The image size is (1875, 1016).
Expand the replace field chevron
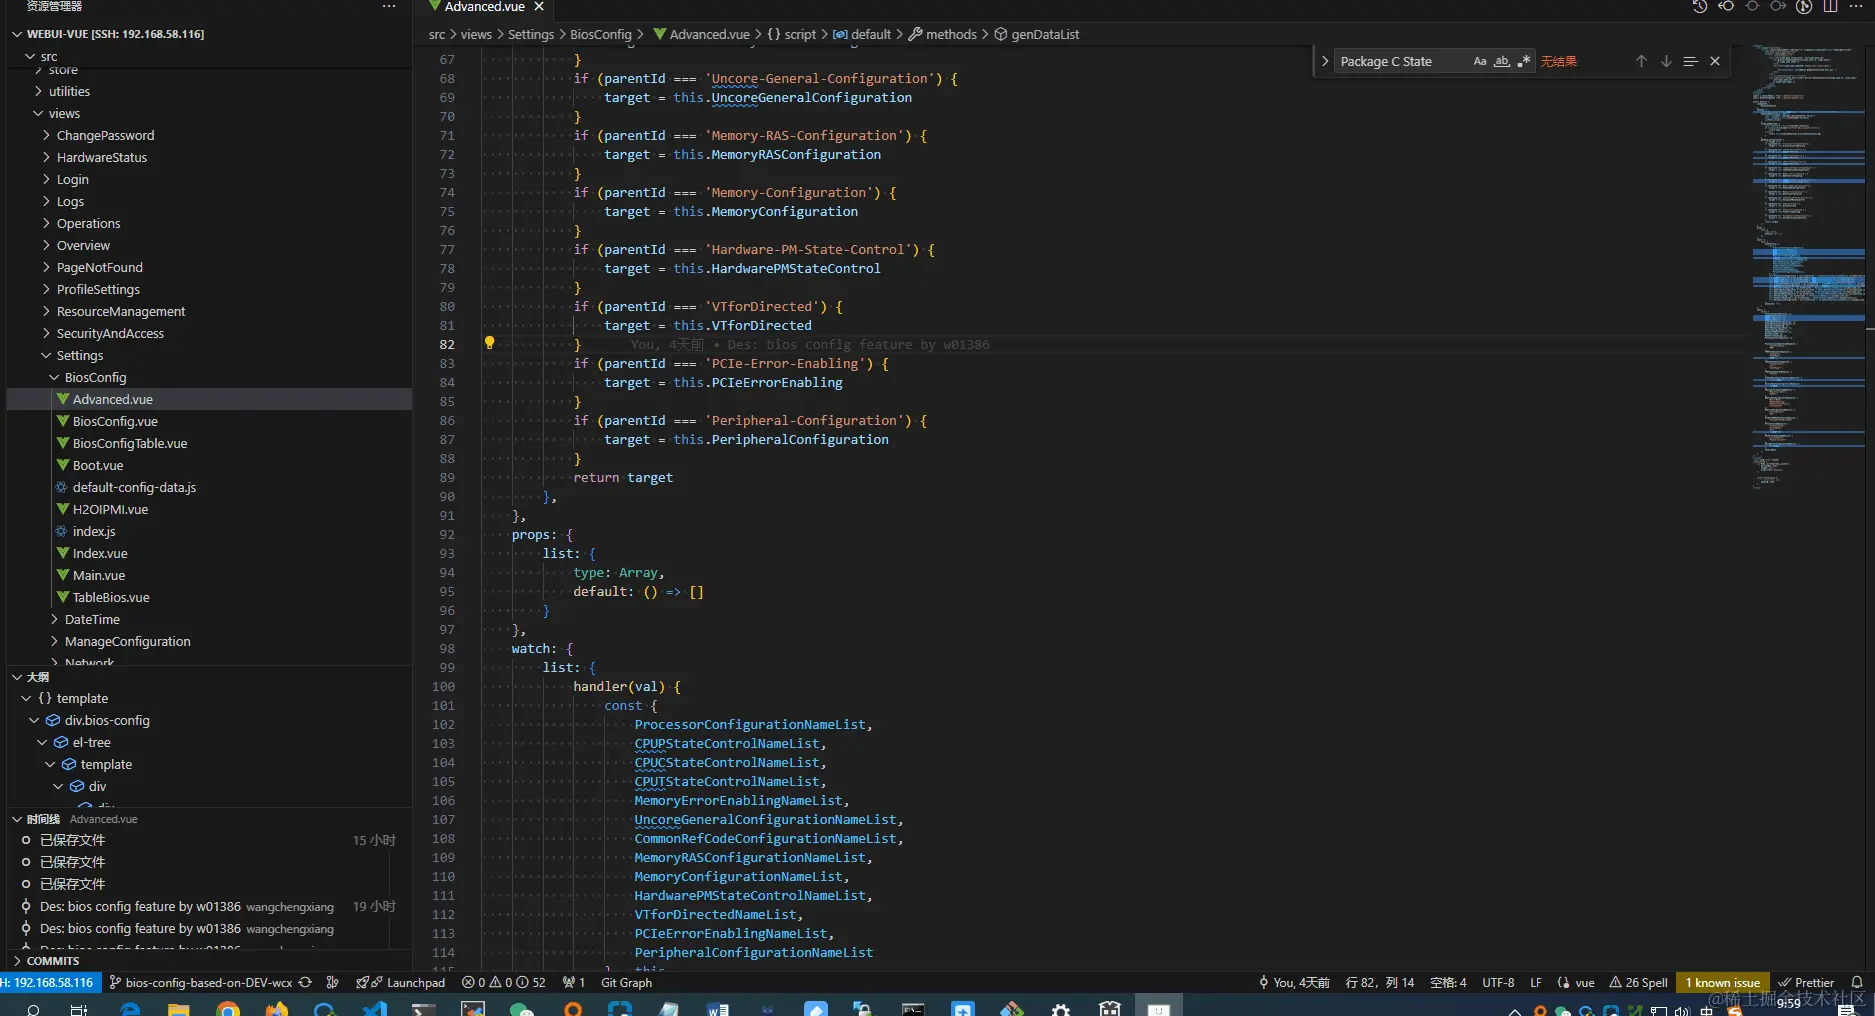(x=1325, y=61)
